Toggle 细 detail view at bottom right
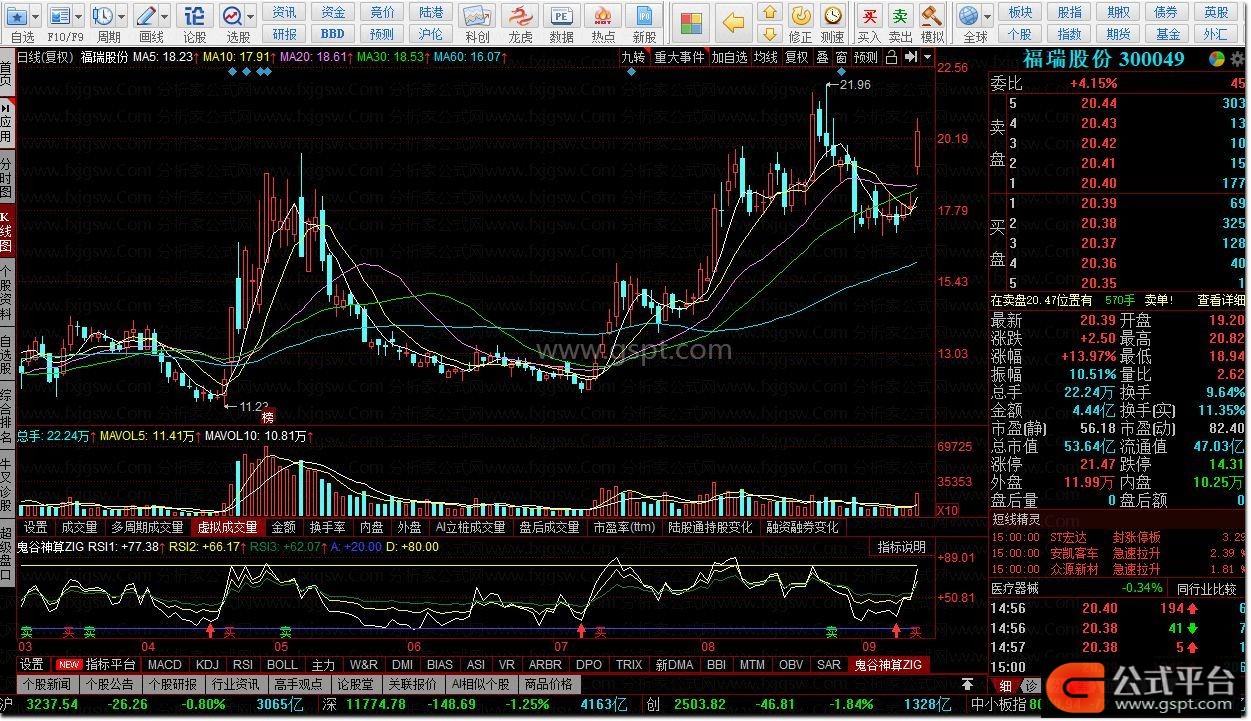The height and width of the screenshot is (721, 1251). click(1005, 685)
